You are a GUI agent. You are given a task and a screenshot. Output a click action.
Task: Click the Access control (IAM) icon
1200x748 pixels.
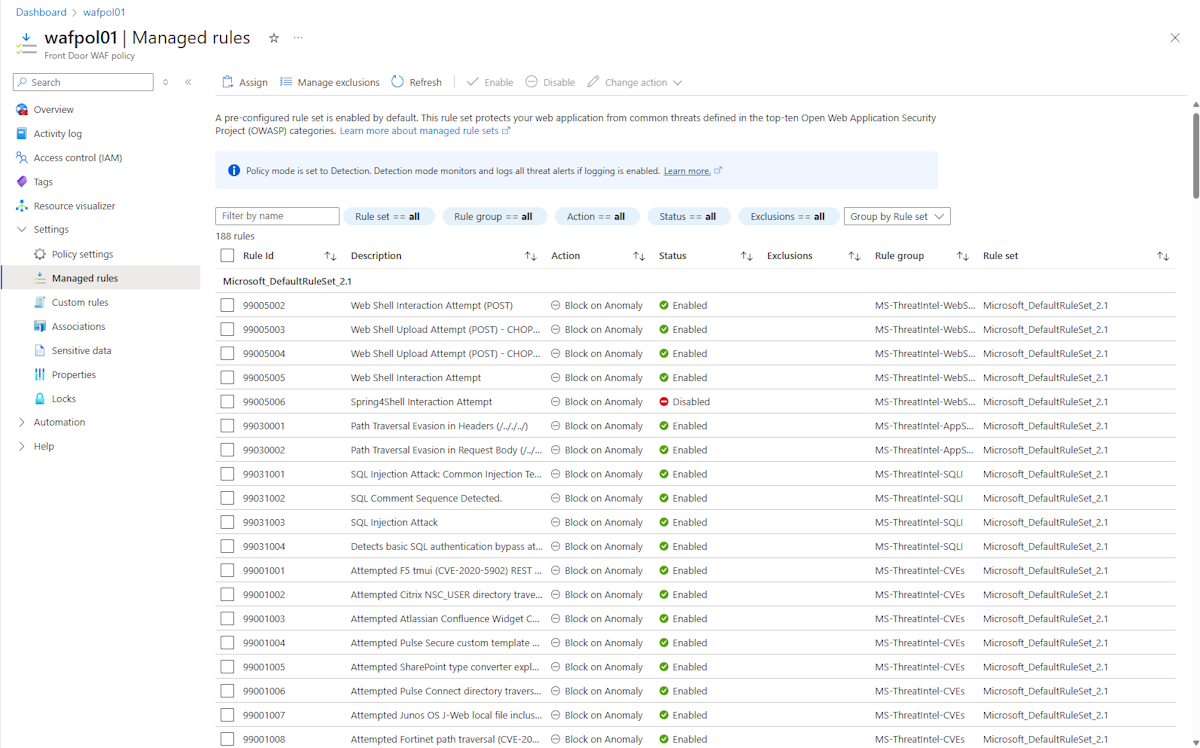point(22,158)
